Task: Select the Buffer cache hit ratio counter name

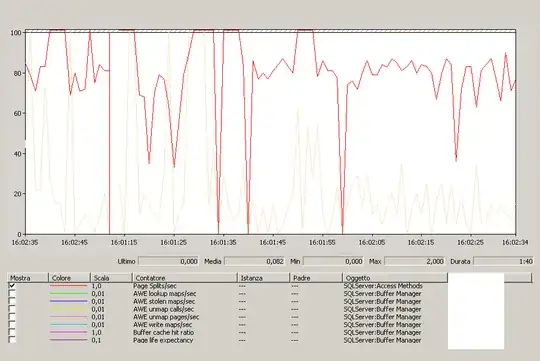Action: (x=164, y=332)
